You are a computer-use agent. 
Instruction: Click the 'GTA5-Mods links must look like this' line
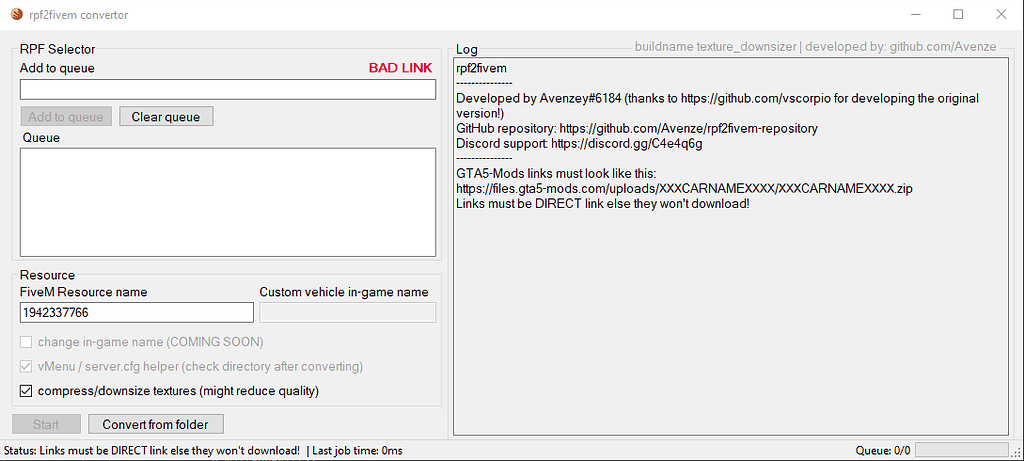click(556, 174)
